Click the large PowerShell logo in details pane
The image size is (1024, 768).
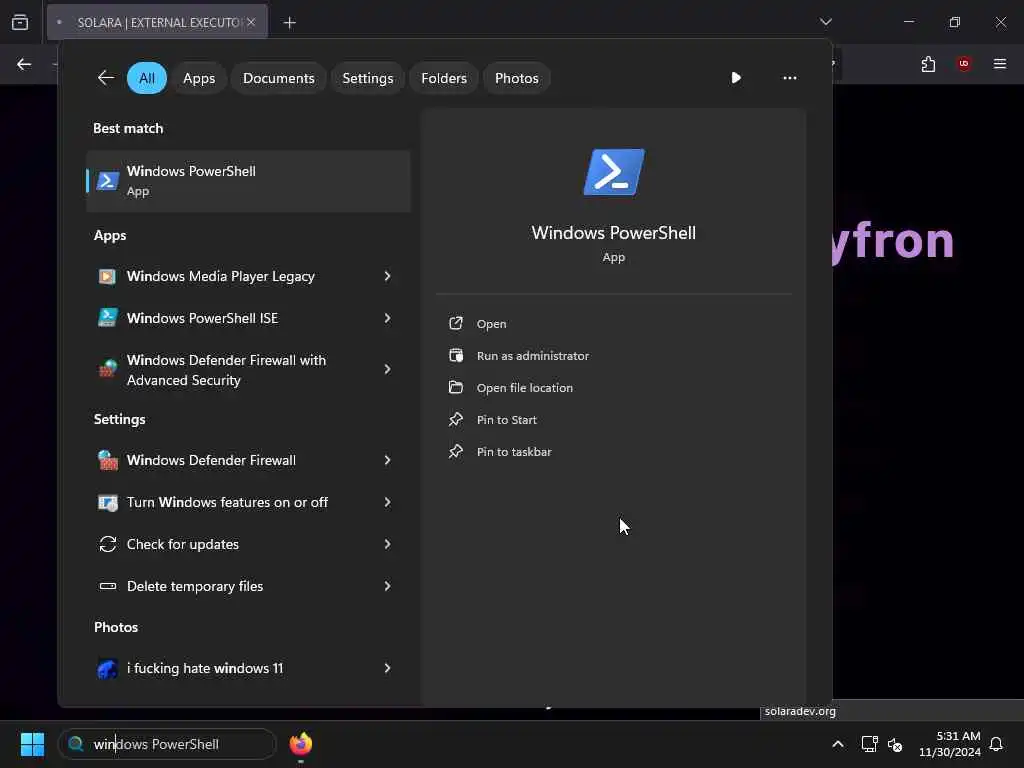coord(614,172)
